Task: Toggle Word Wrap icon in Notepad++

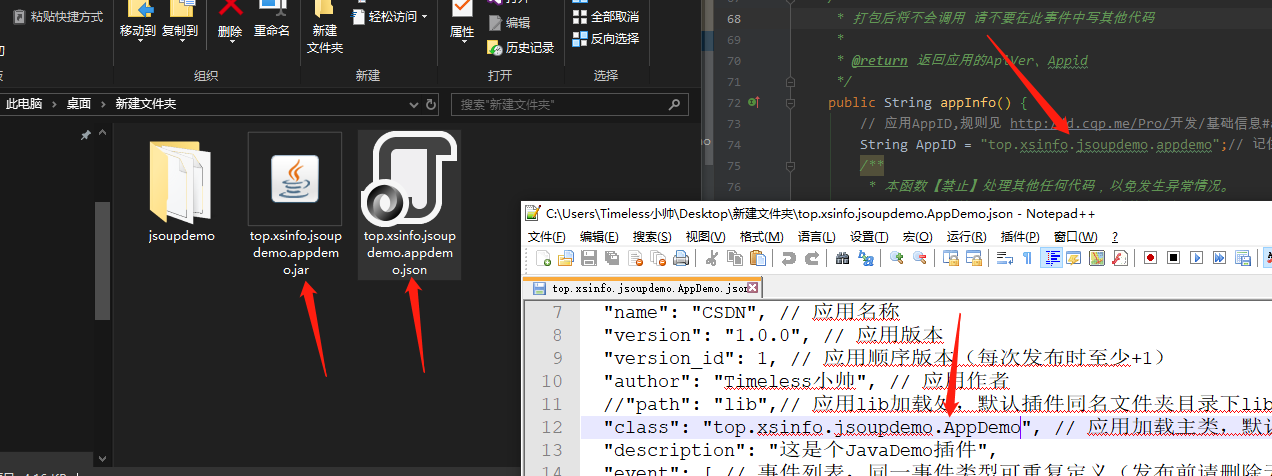Action: click(1005, 258)
